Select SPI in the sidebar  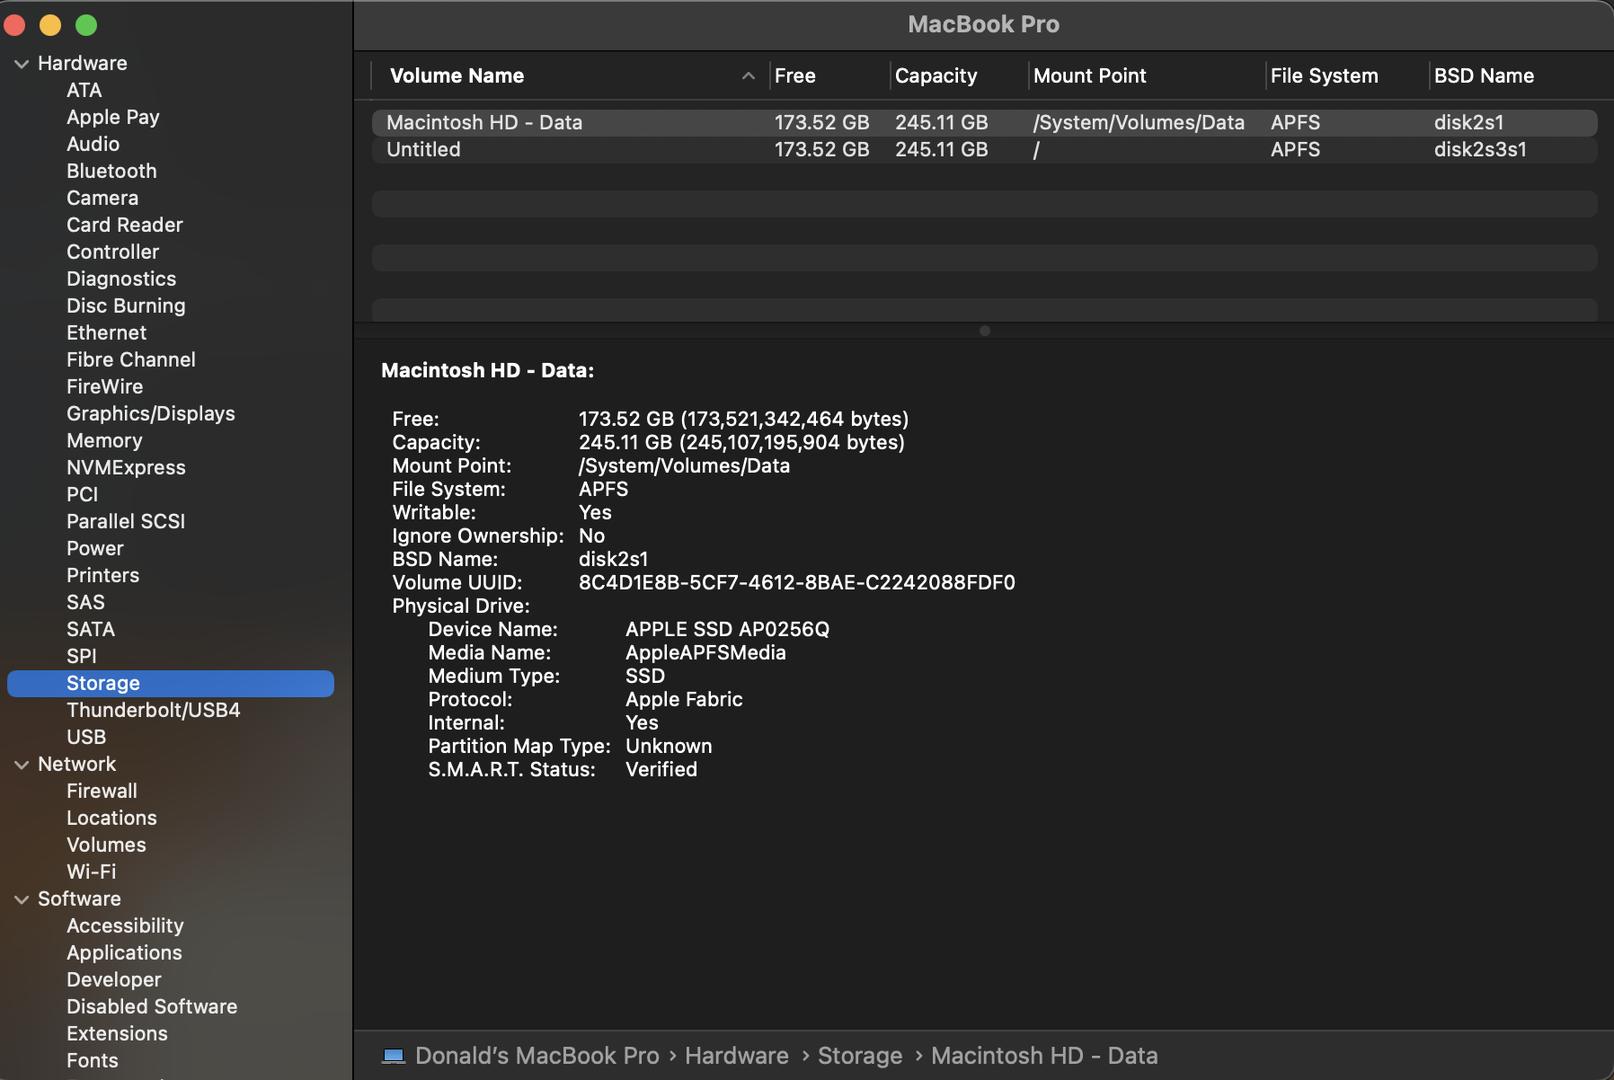[81, 657]
